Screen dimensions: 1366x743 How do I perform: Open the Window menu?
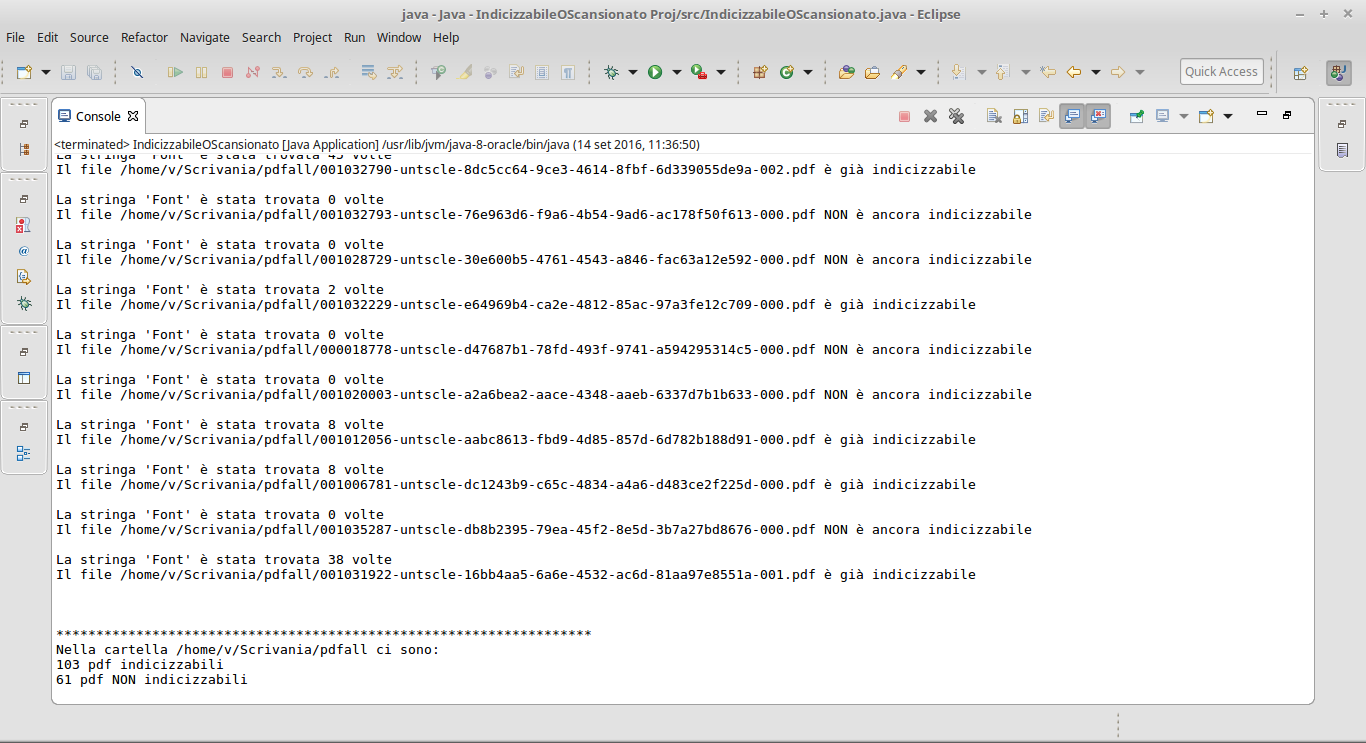tap(399, 37)
